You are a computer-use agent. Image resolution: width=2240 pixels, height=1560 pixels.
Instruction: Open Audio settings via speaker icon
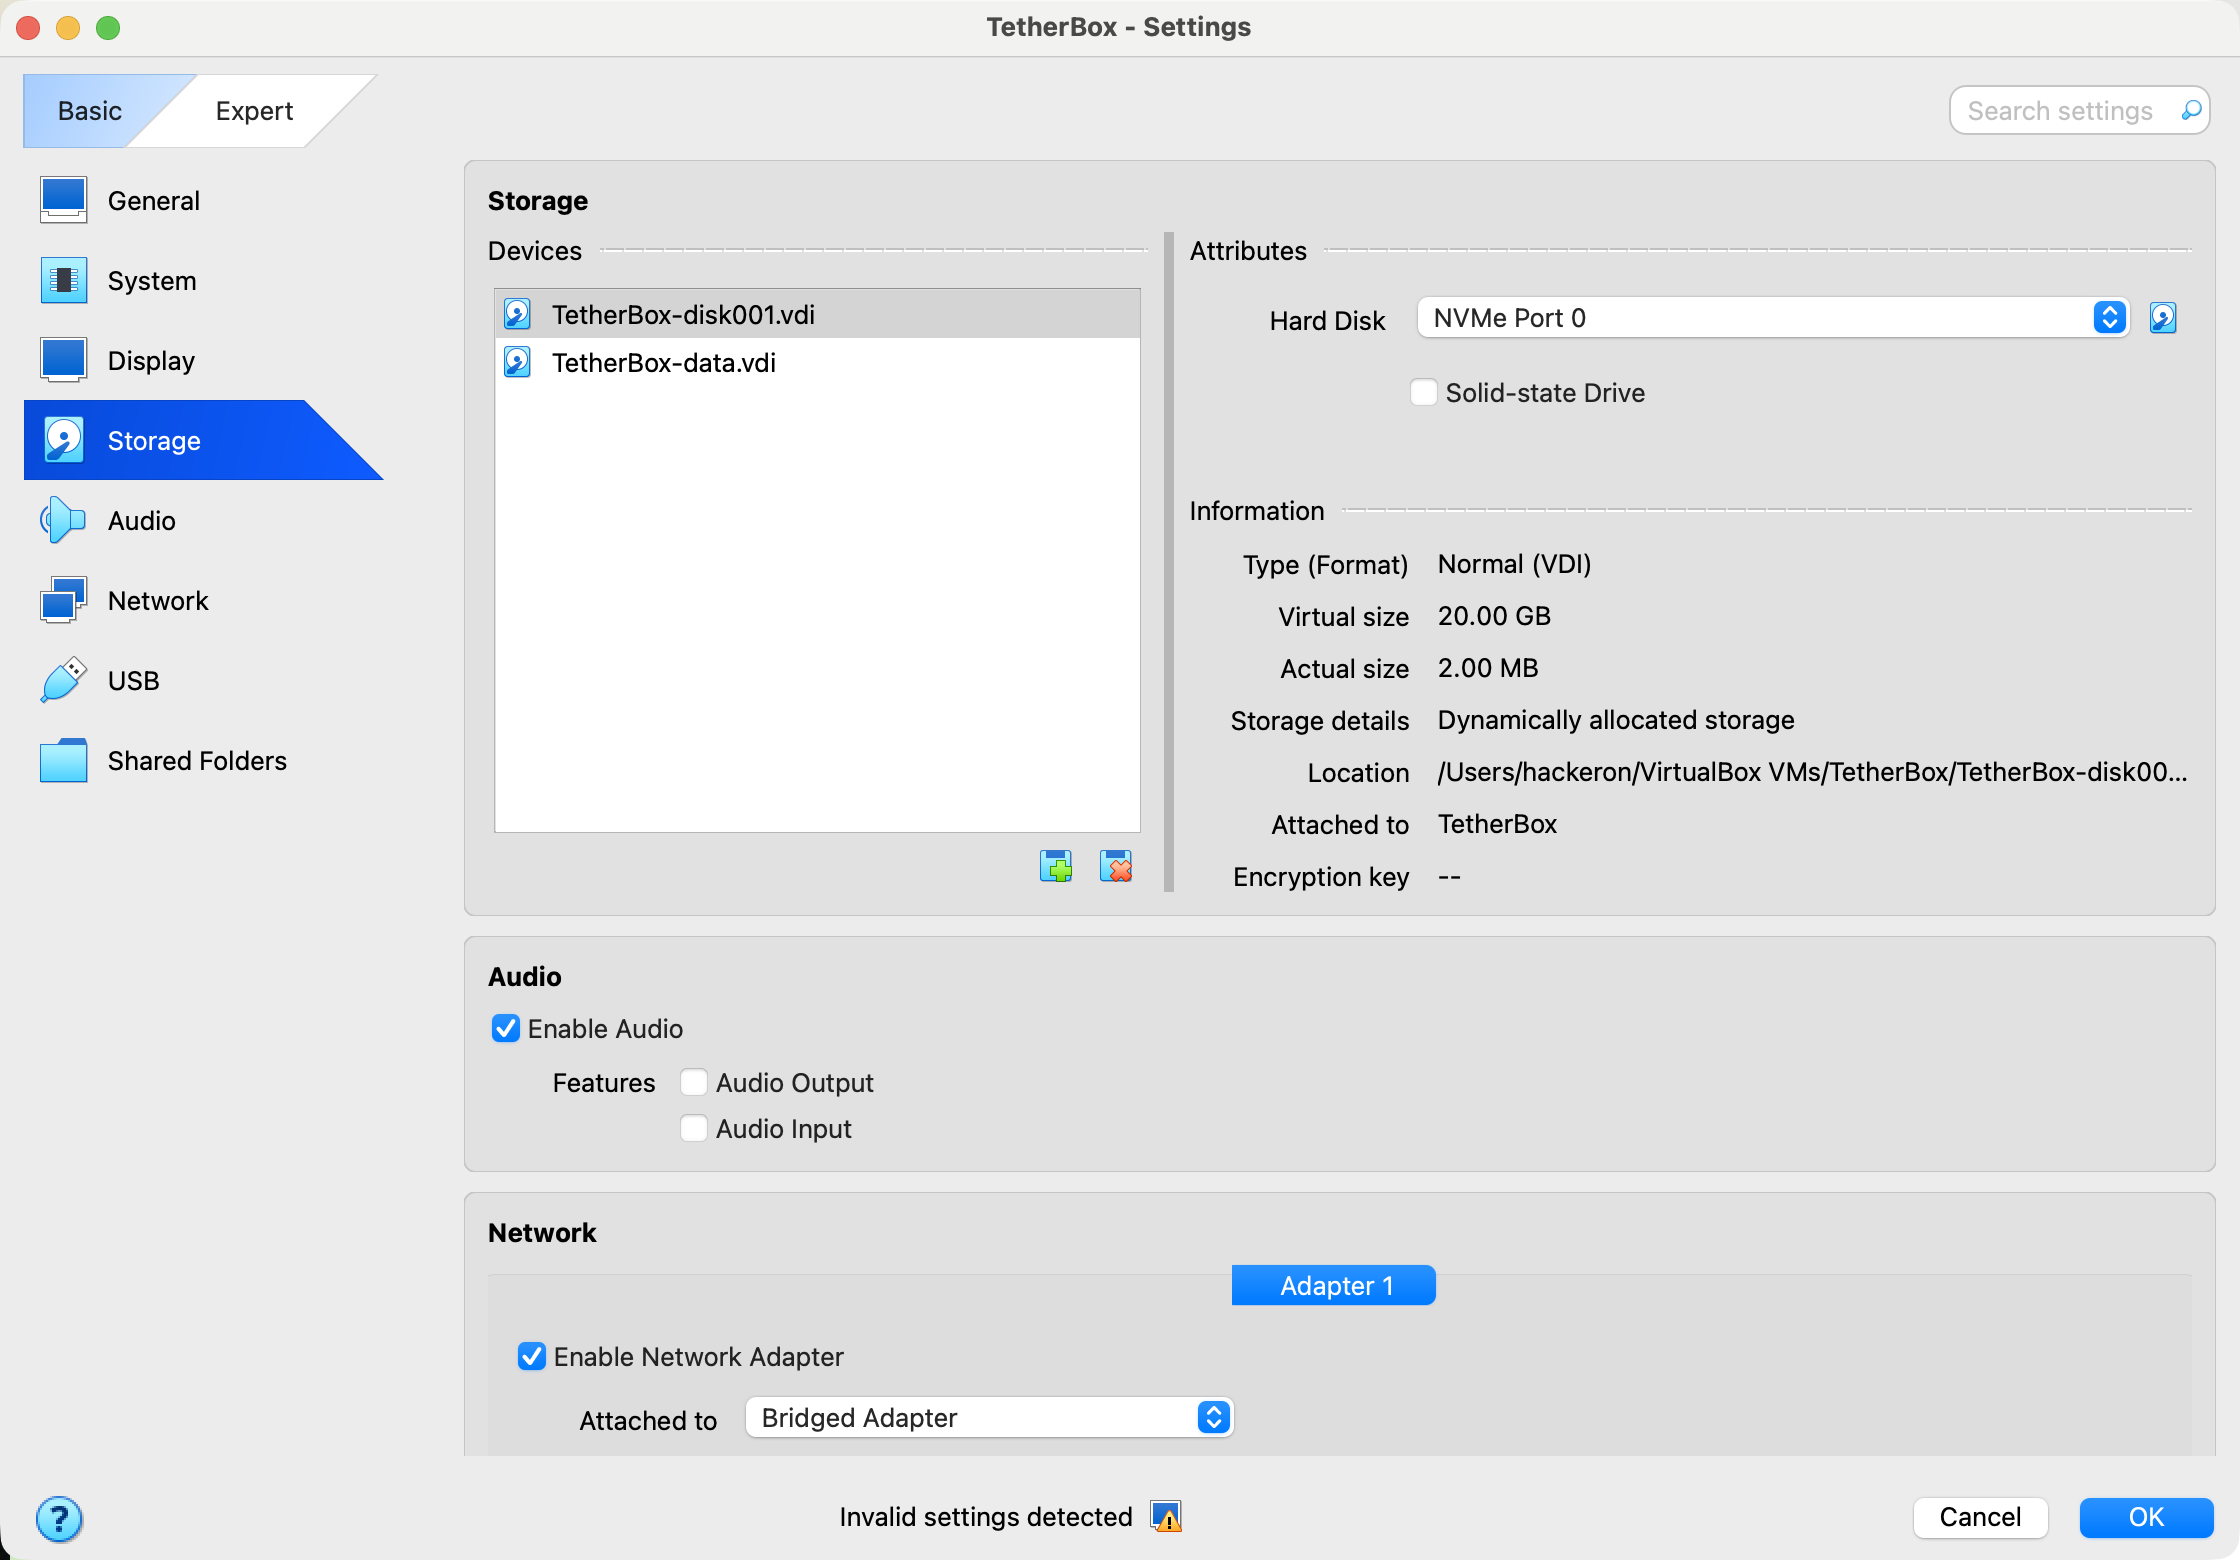point(63,520)
